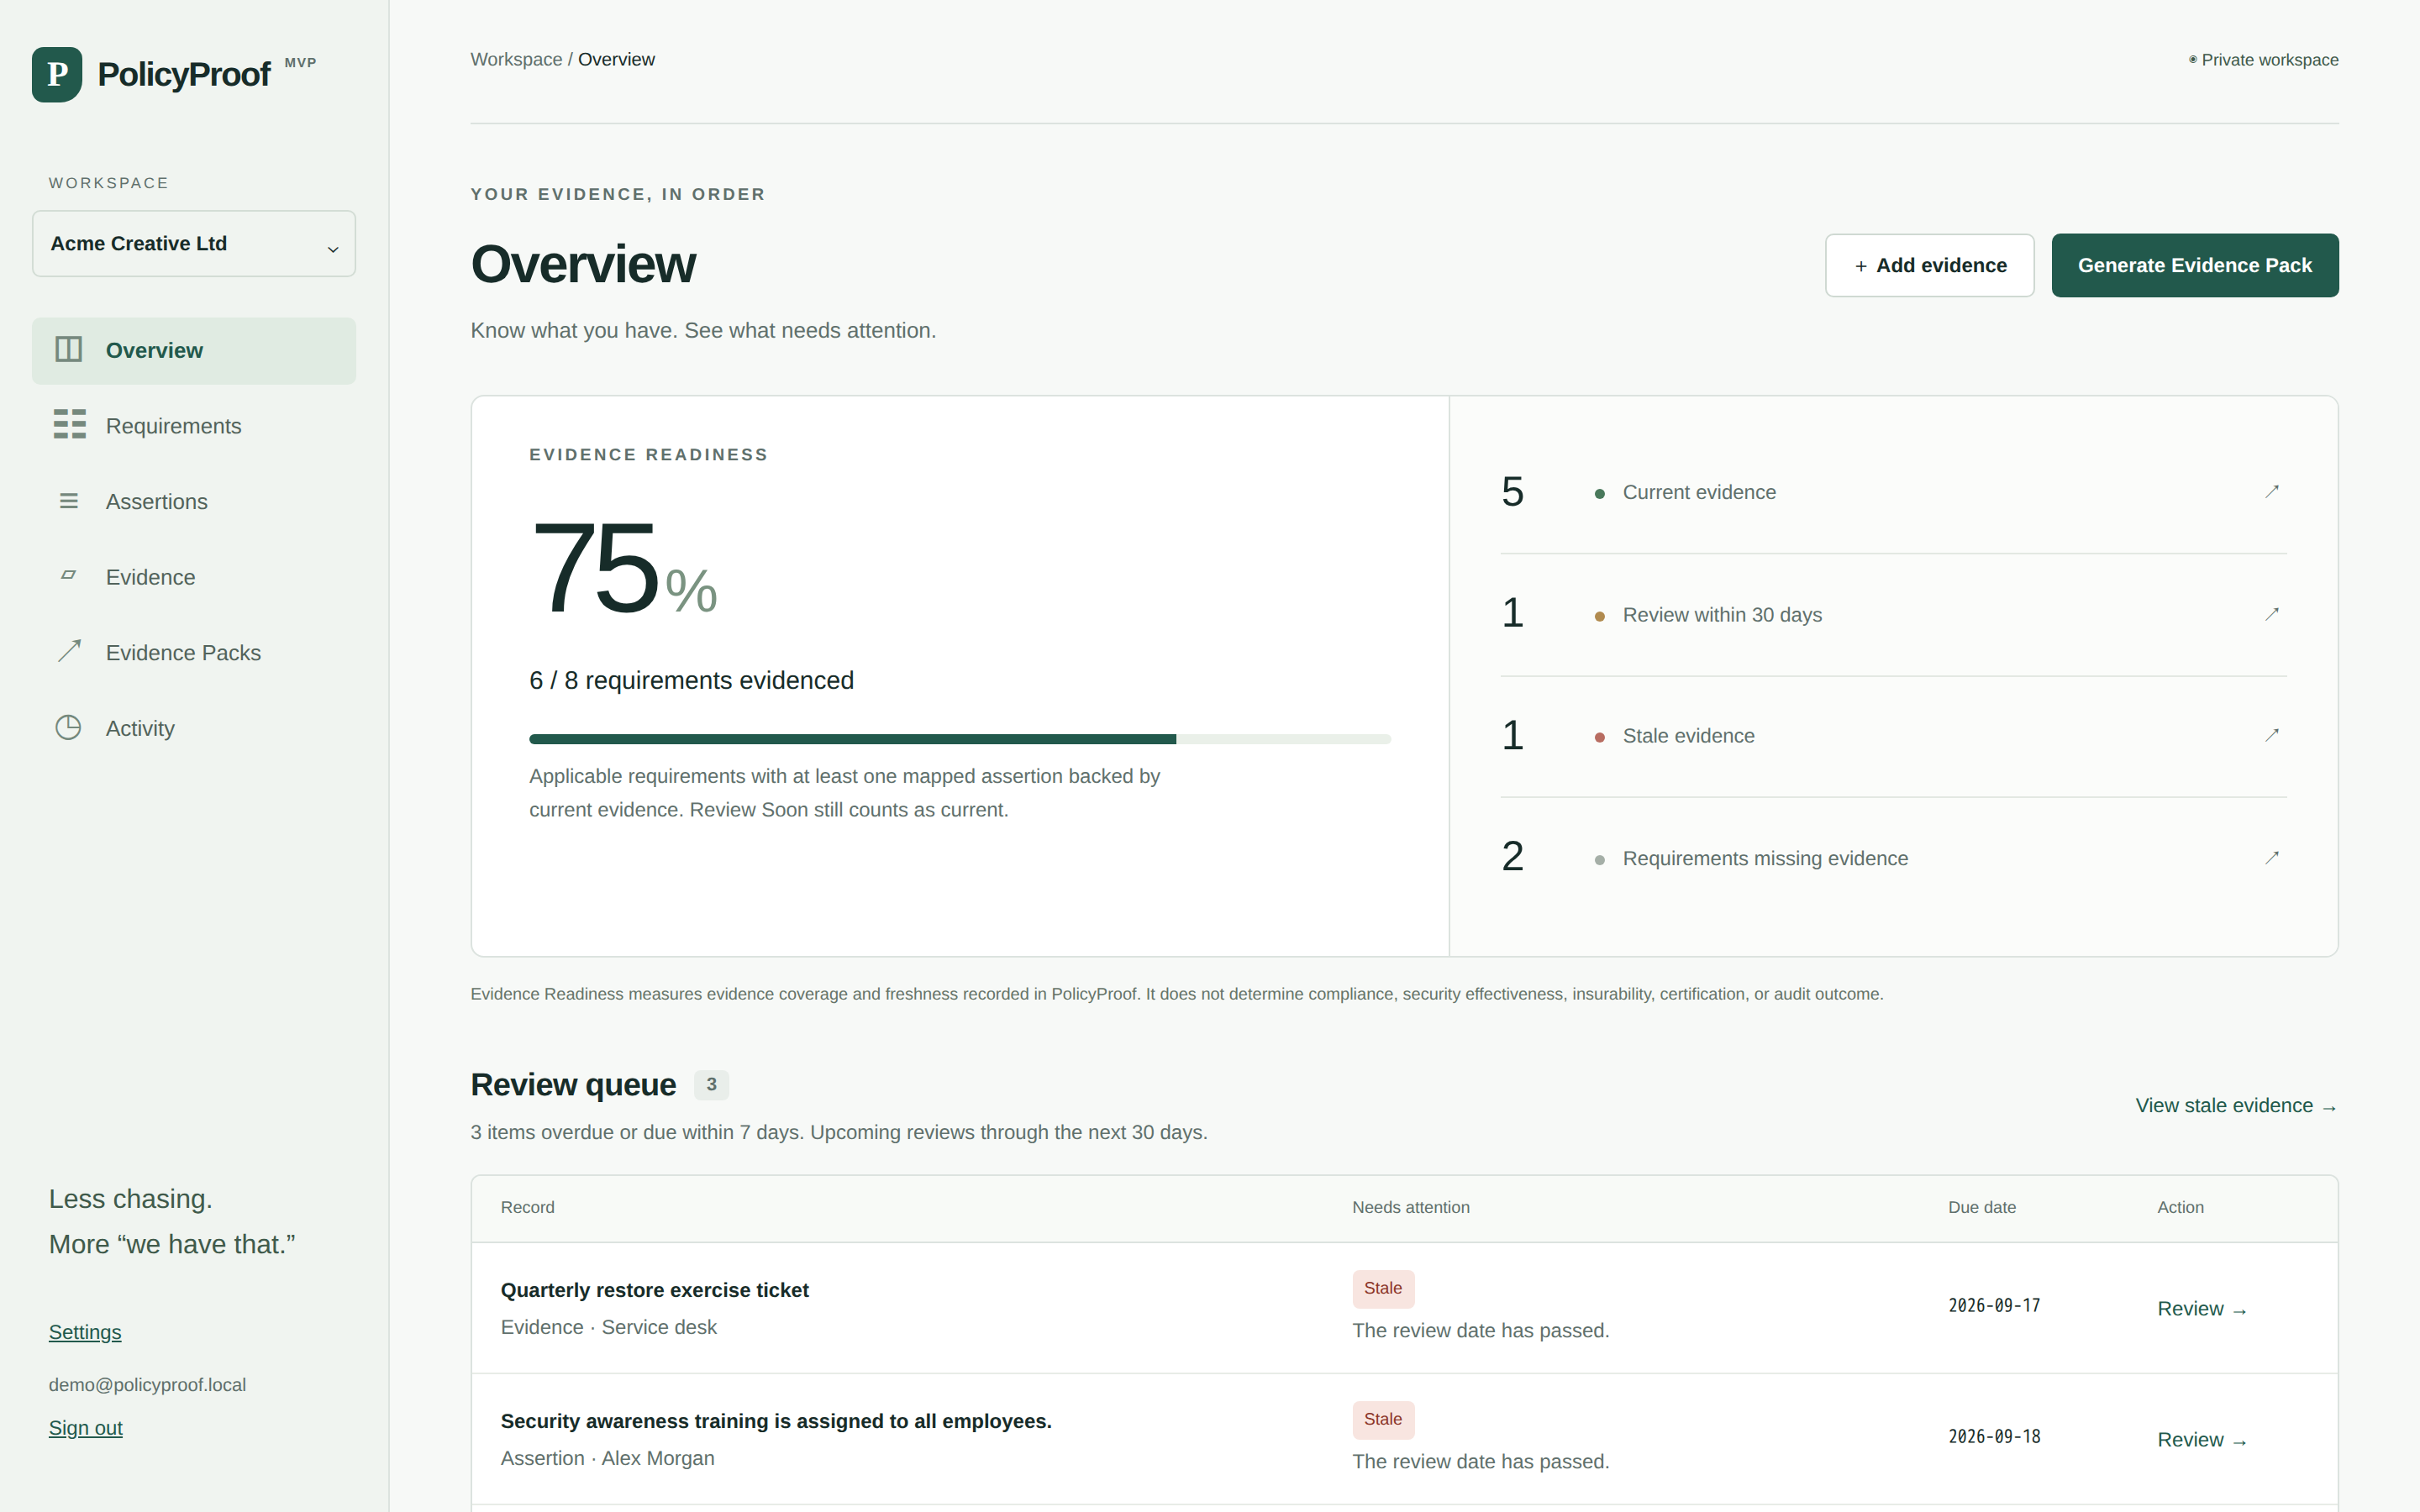Click the Stale evidence label
The height and width of the screenshot is (1512, 2420).
tap(1688, 736)
